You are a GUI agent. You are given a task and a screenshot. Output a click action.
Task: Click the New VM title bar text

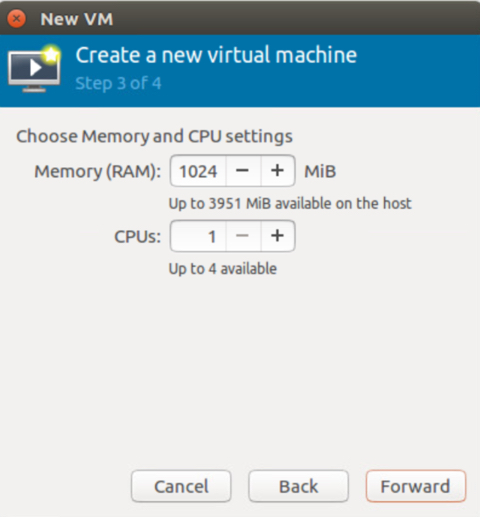click(77, 19)
